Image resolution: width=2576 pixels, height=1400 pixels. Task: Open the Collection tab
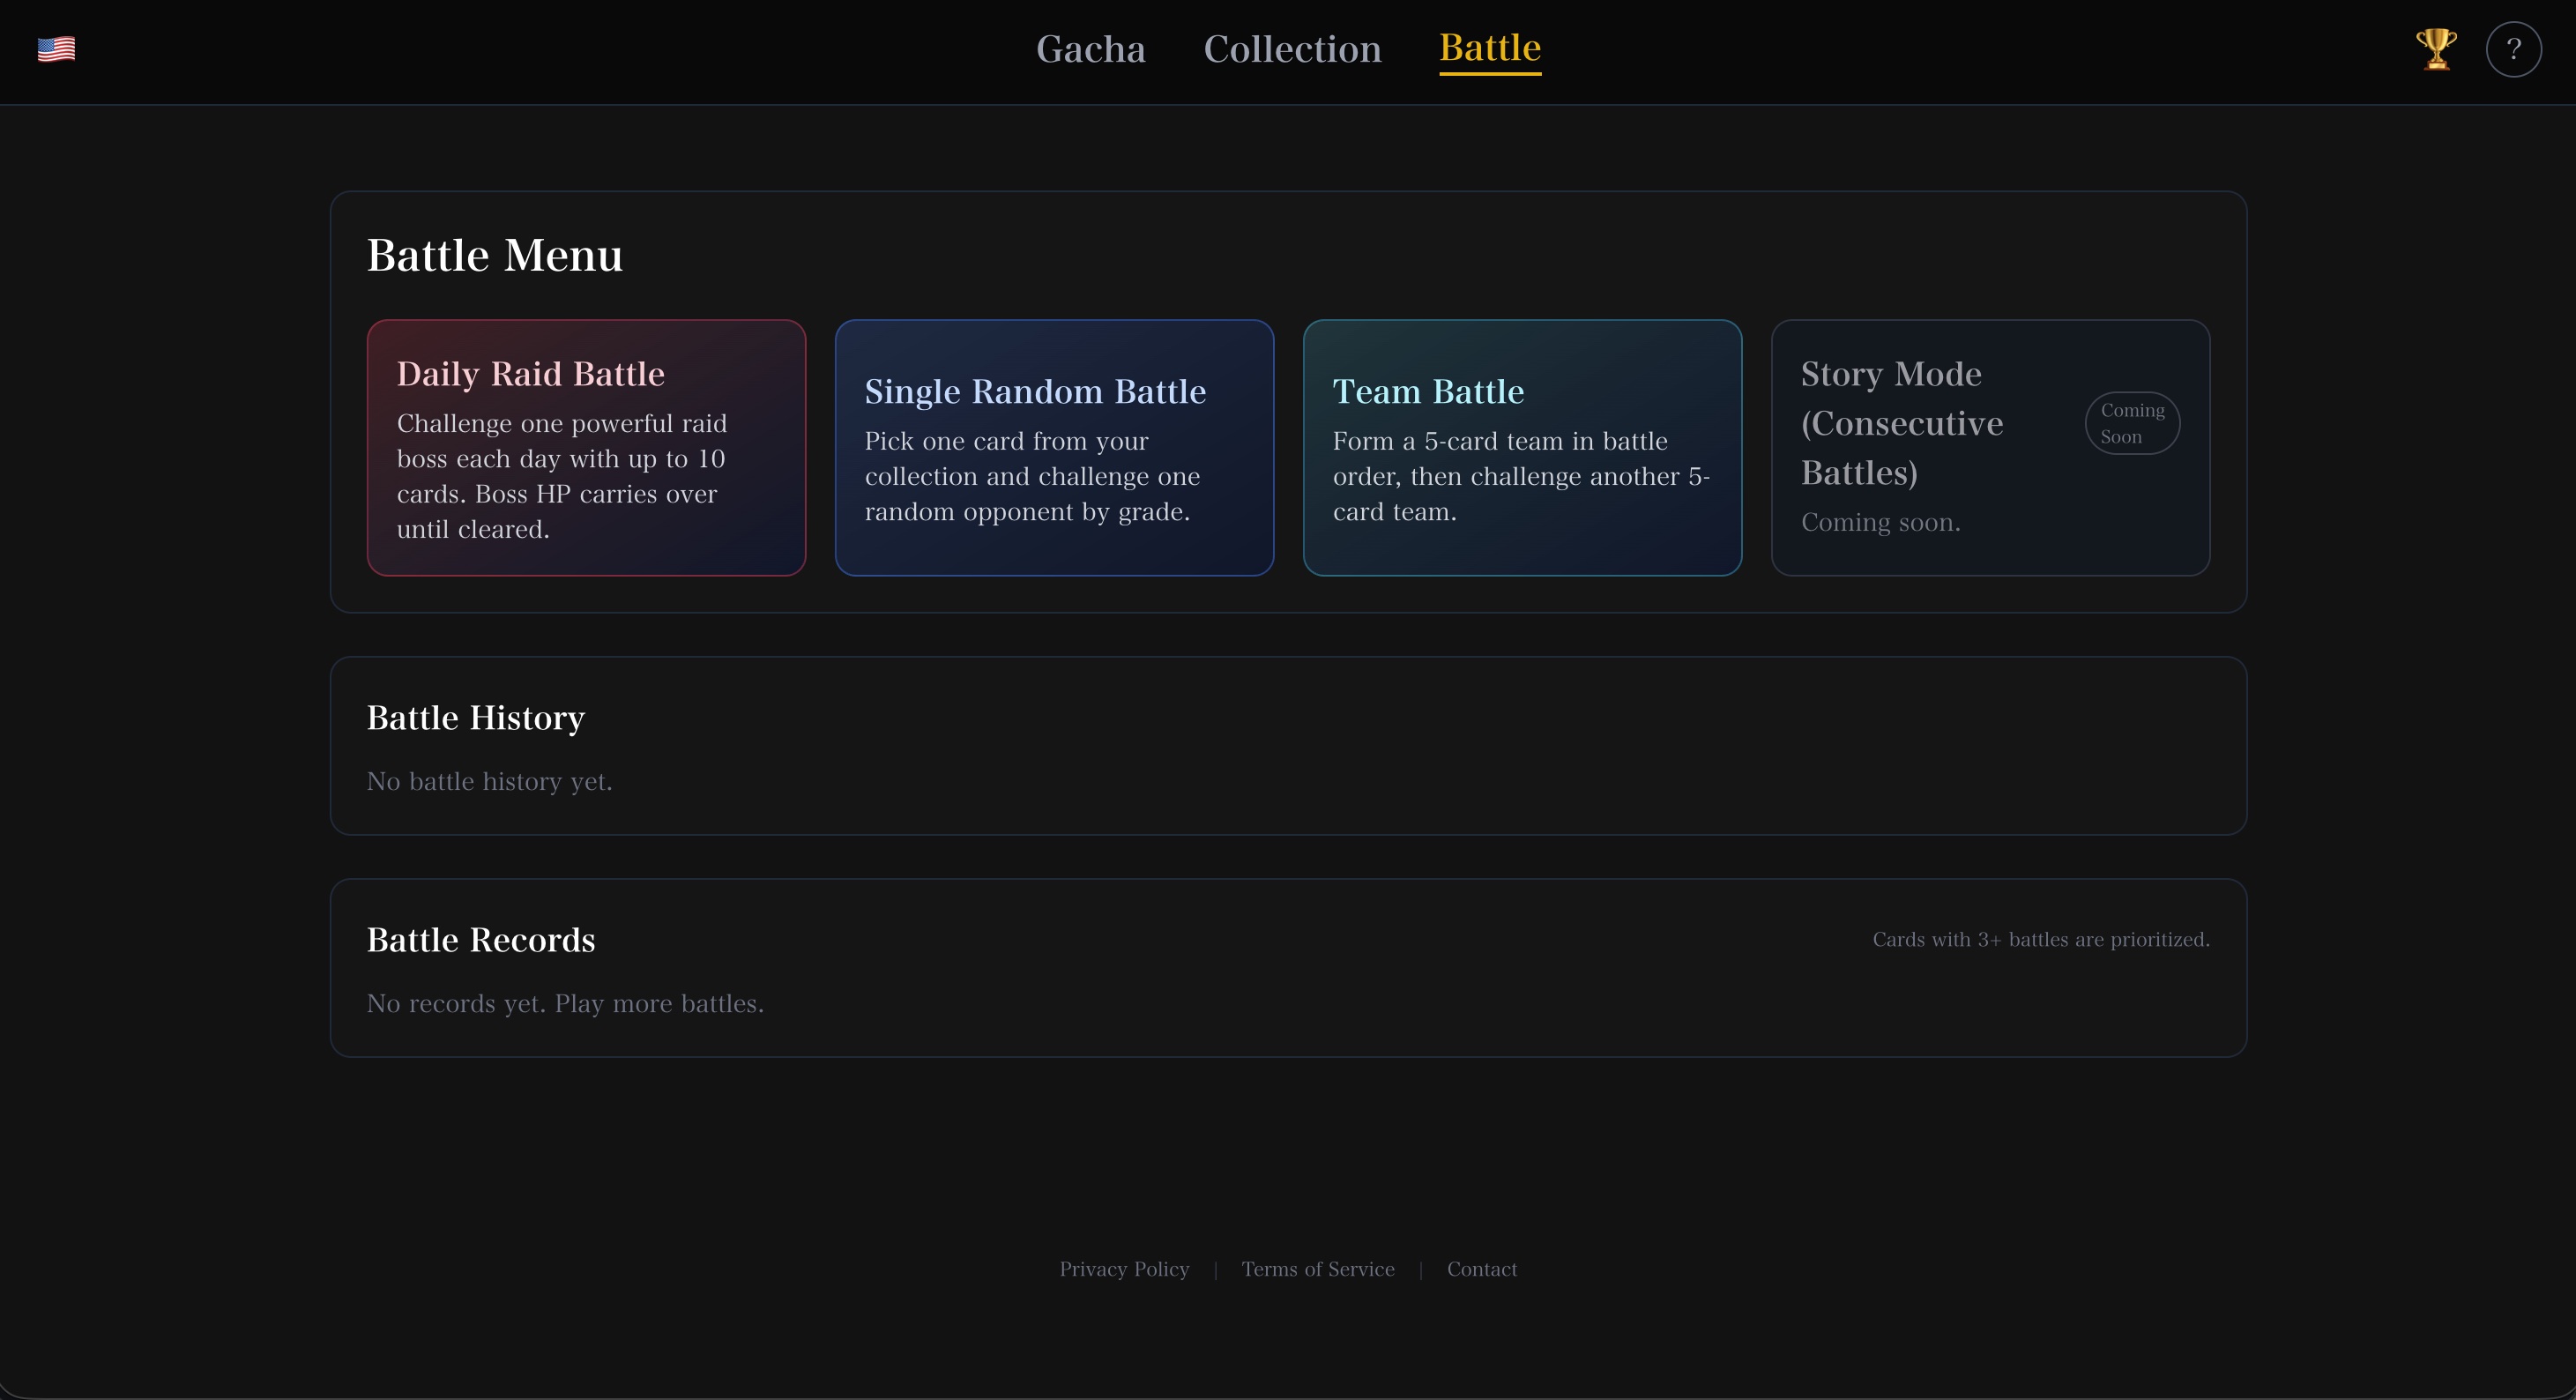(x=1292, y=49)
